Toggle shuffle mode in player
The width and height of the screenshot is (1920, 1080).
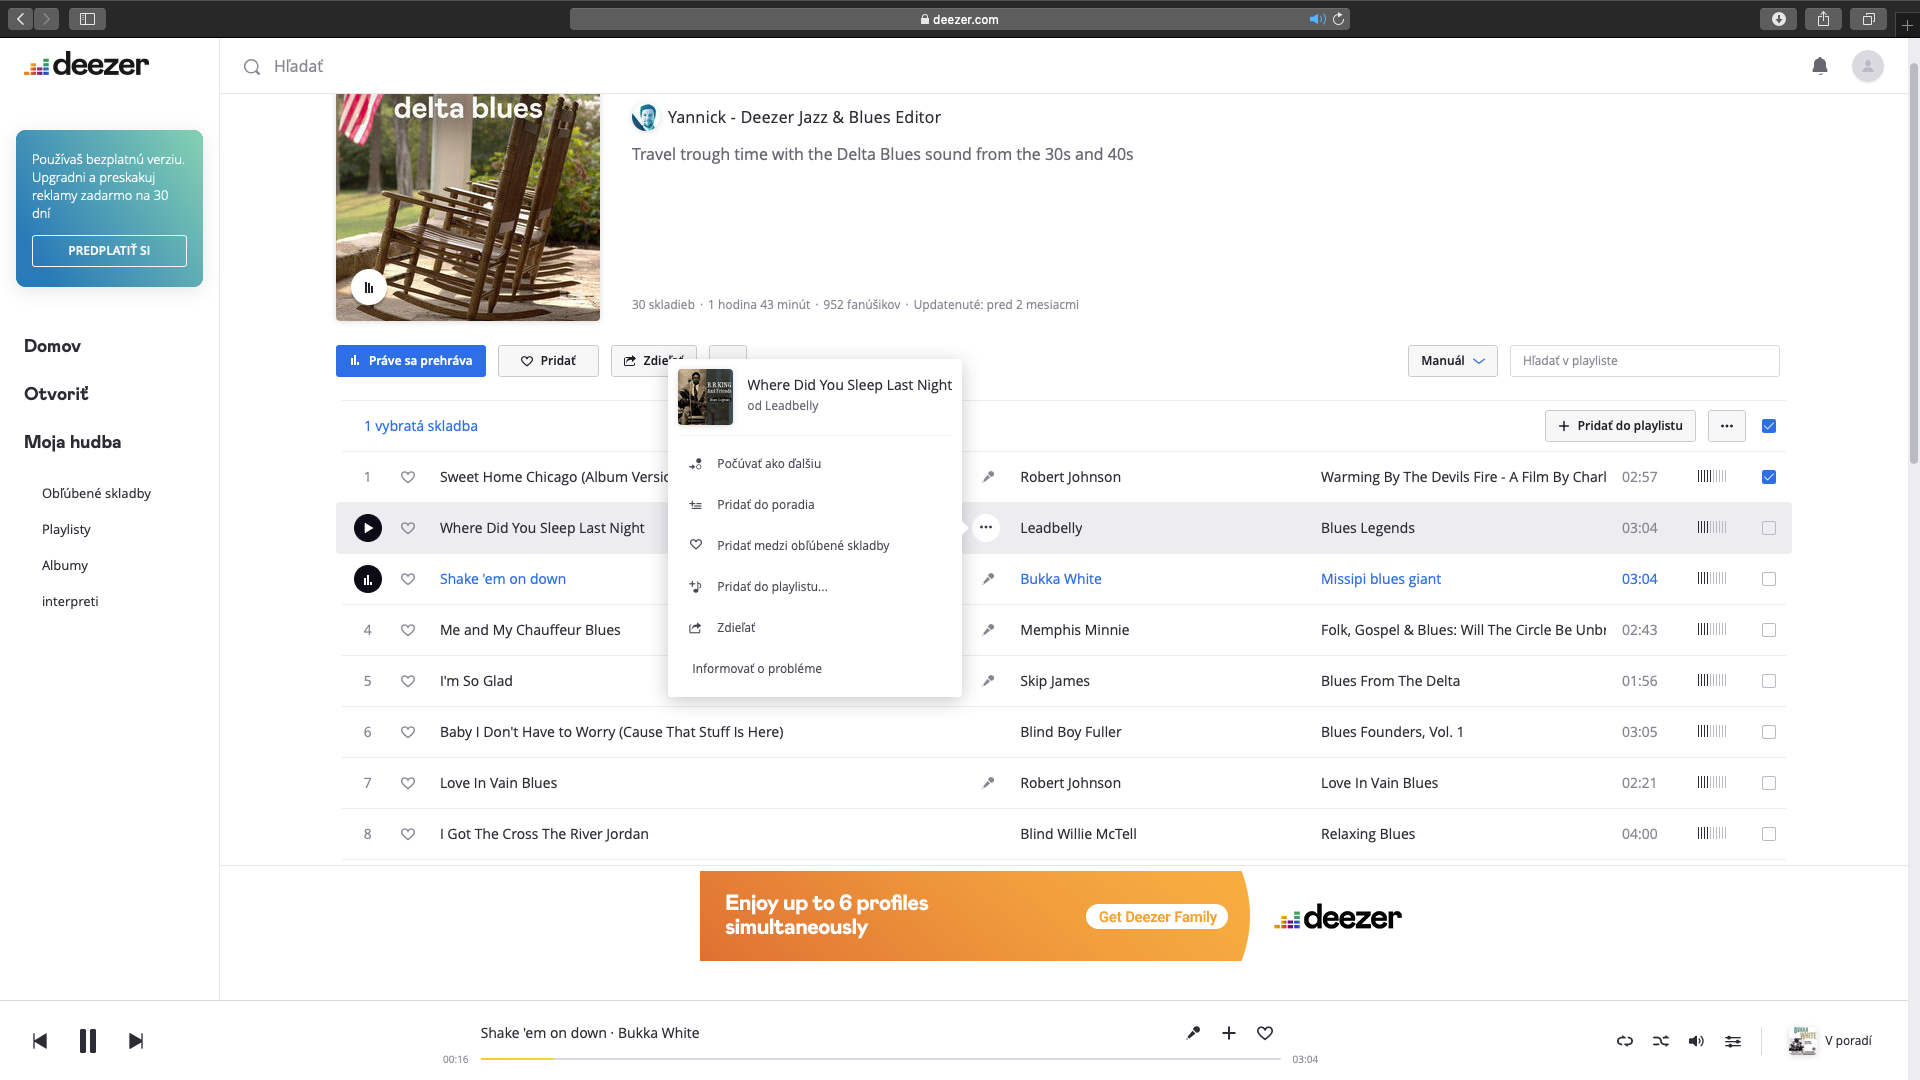1661,1041
